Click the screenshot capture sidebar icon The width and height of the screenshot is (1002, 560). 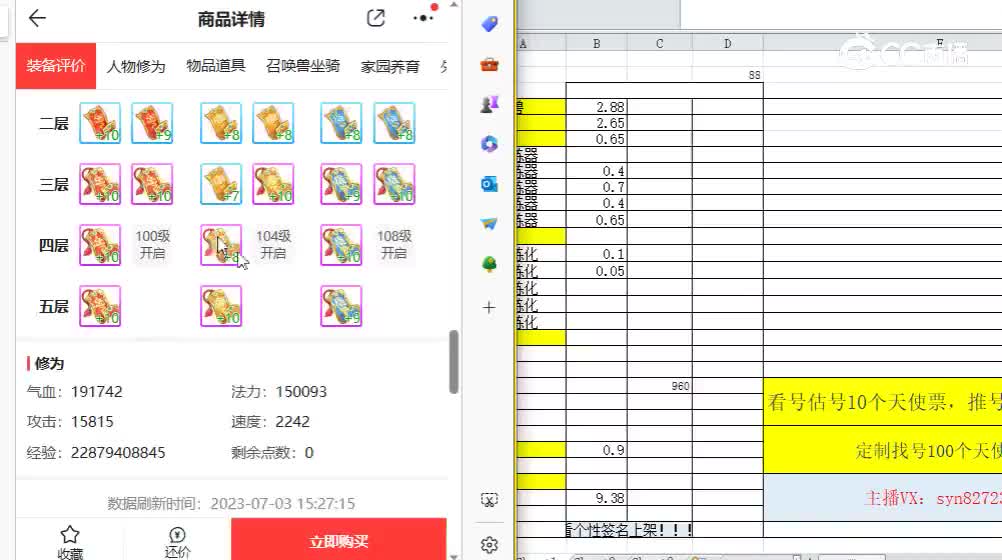[489, 500]
